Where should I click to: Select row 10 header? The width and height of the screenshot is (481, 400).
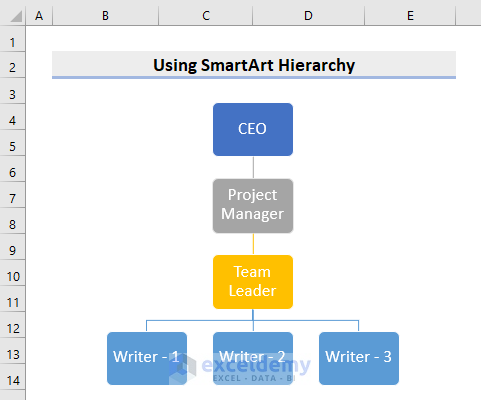click(x=13, y=273)
